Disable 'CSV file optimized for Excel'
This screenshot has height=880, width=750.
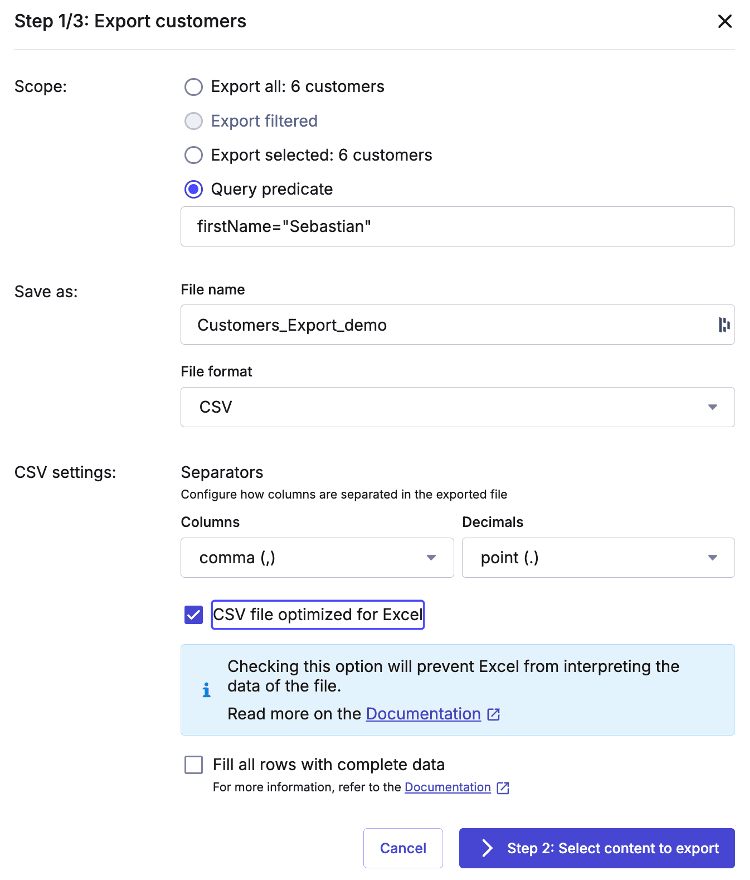pos(193,614)
